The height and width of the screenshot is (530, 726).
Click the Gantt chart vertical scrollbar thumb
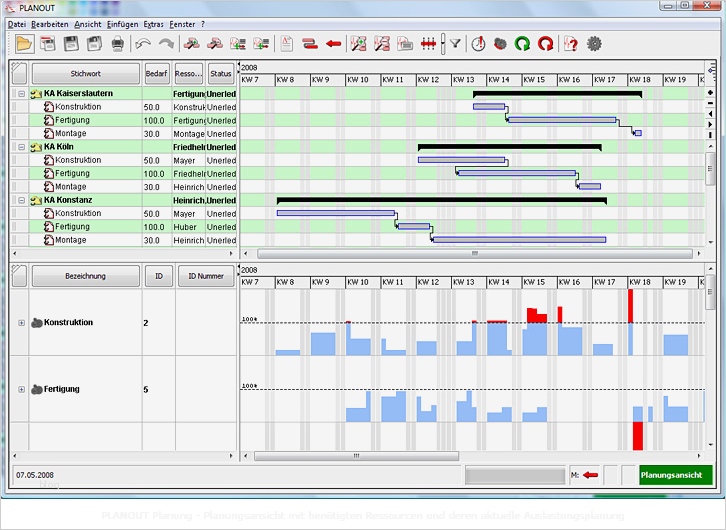point(711,168)
